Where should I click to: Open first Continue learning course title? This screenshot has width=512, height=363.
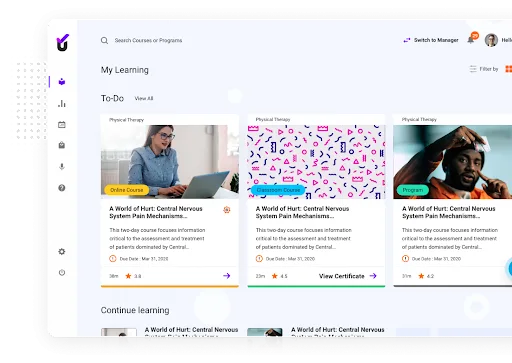(191, 330)
